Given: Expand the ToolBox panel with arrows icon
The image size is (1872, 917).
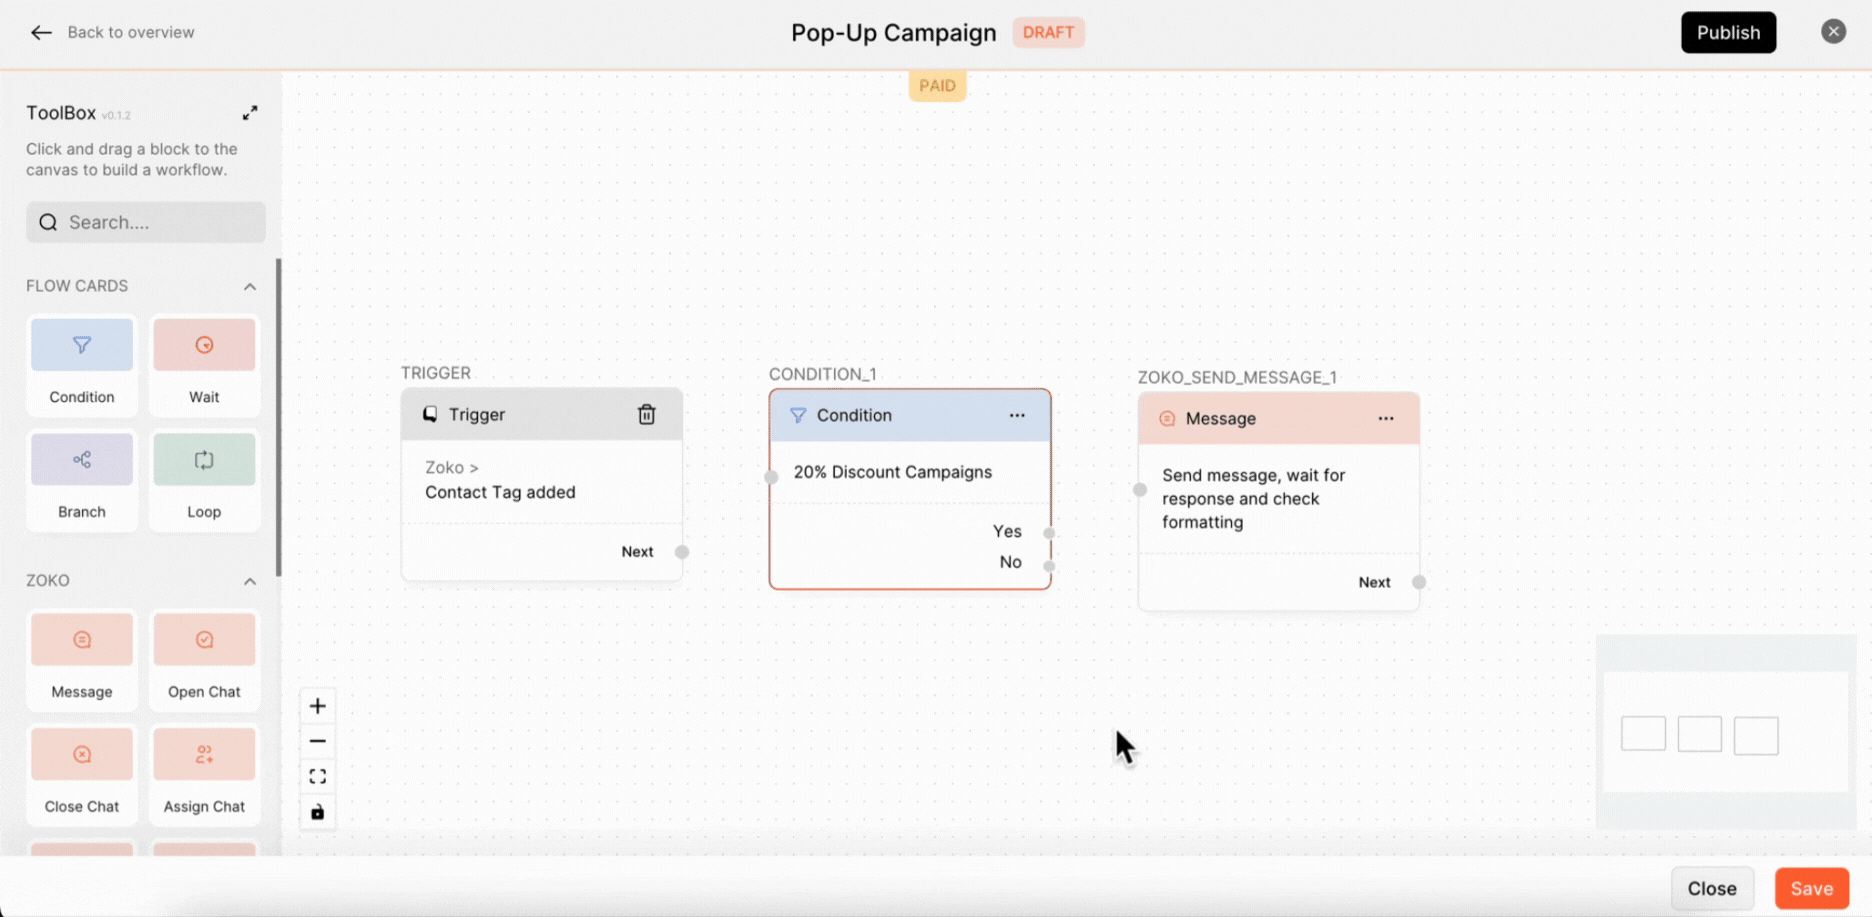Looking at the screenshot, I should (250, 113).
